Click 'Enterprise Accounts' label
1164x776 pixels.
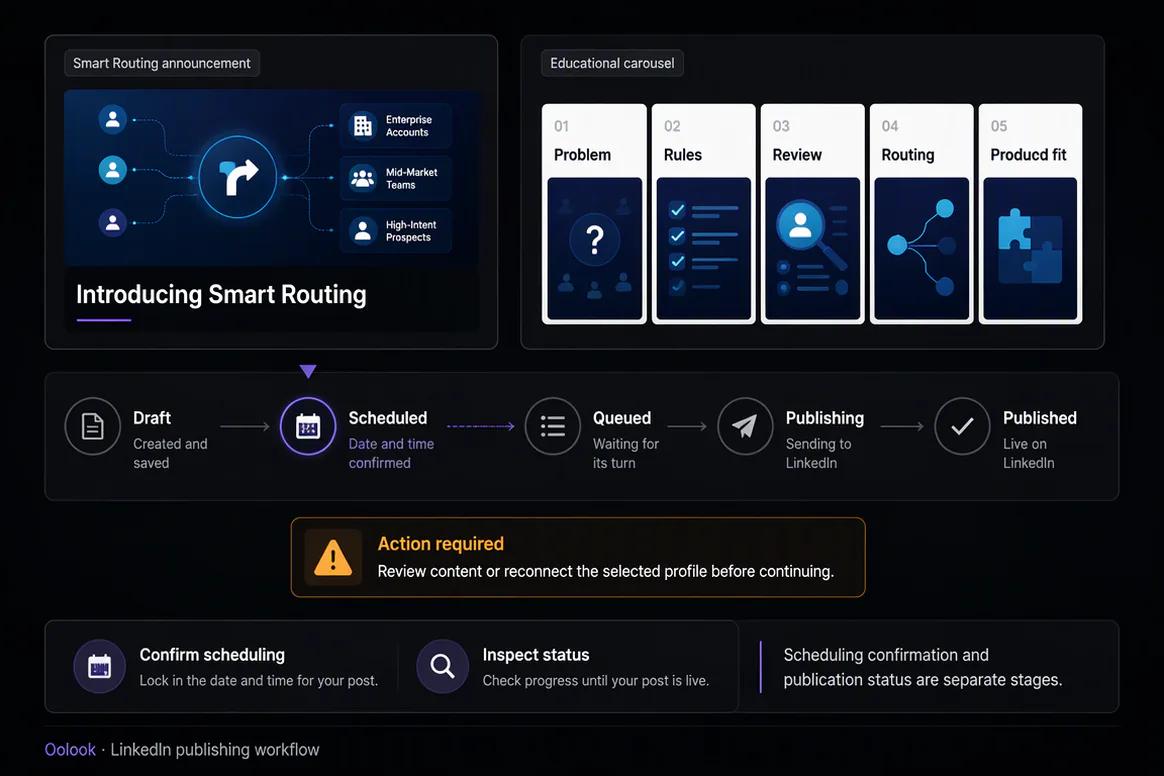click(408, 125)
